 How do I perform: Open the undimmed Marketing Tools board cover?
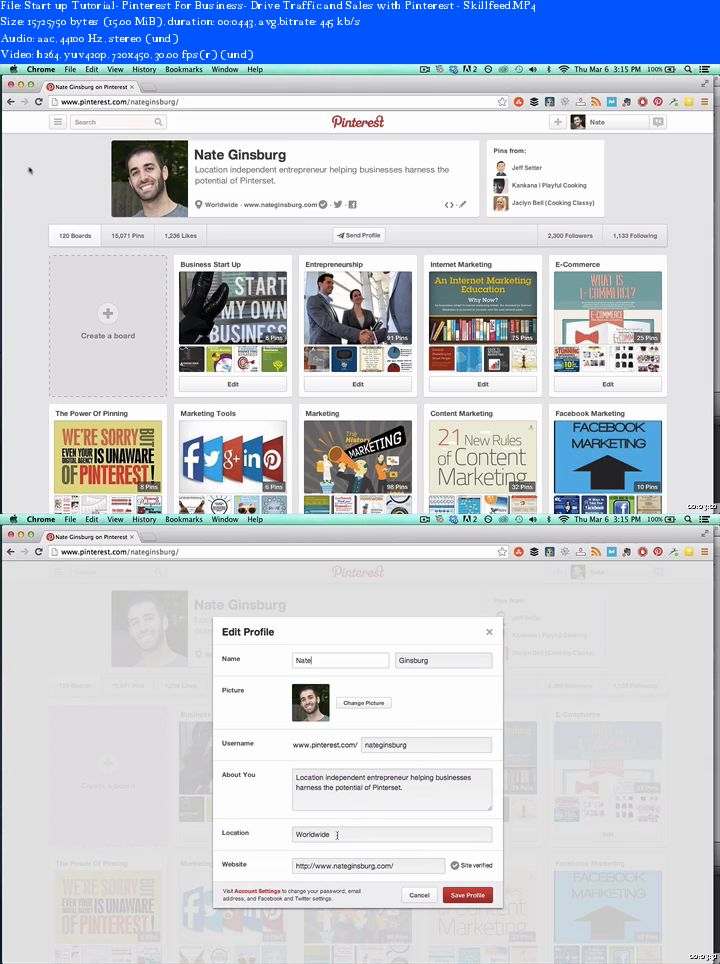233,457
